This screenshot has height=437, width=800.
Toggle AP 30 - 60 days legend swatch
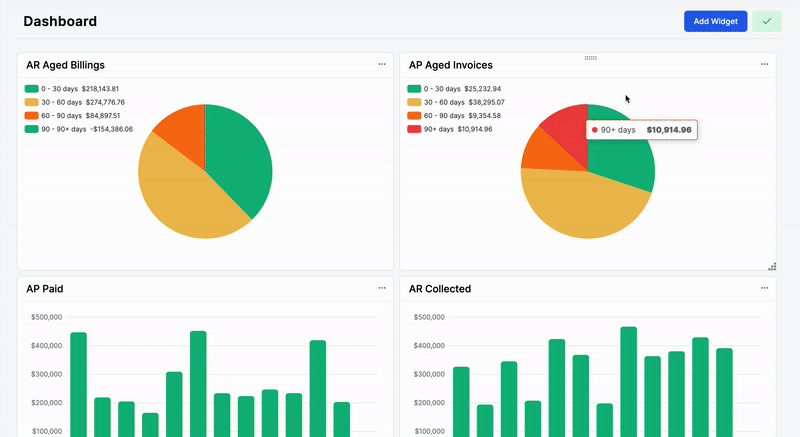[x=414, y=102]
